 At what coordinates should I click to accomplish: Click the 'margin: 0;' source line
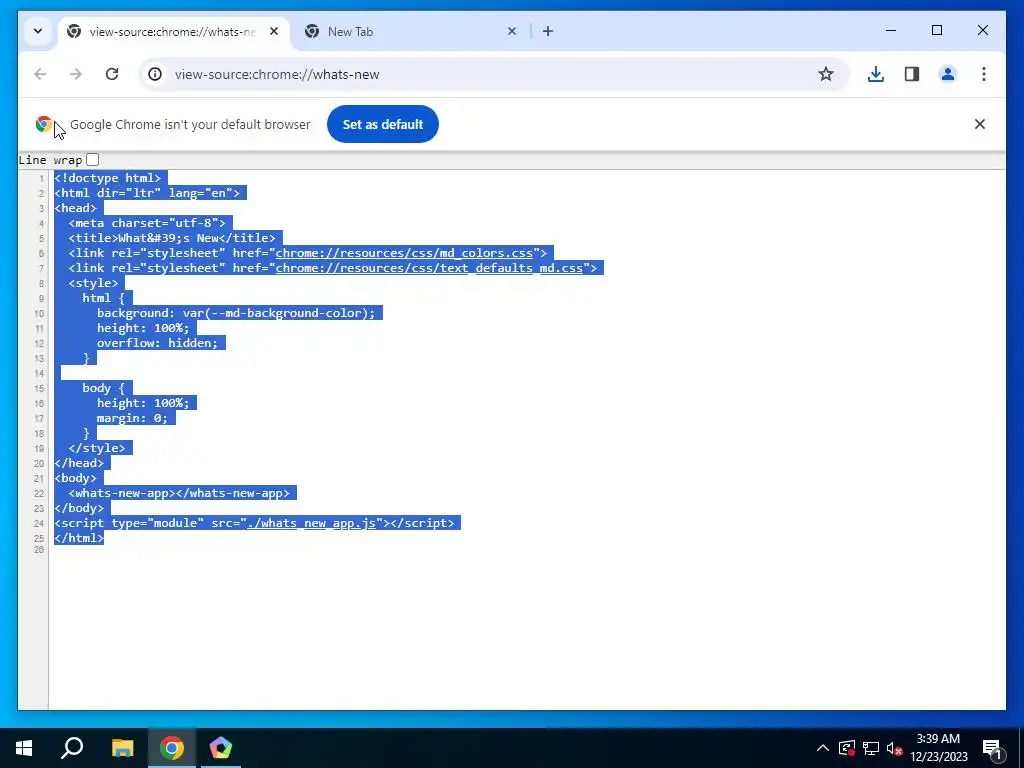133,419
